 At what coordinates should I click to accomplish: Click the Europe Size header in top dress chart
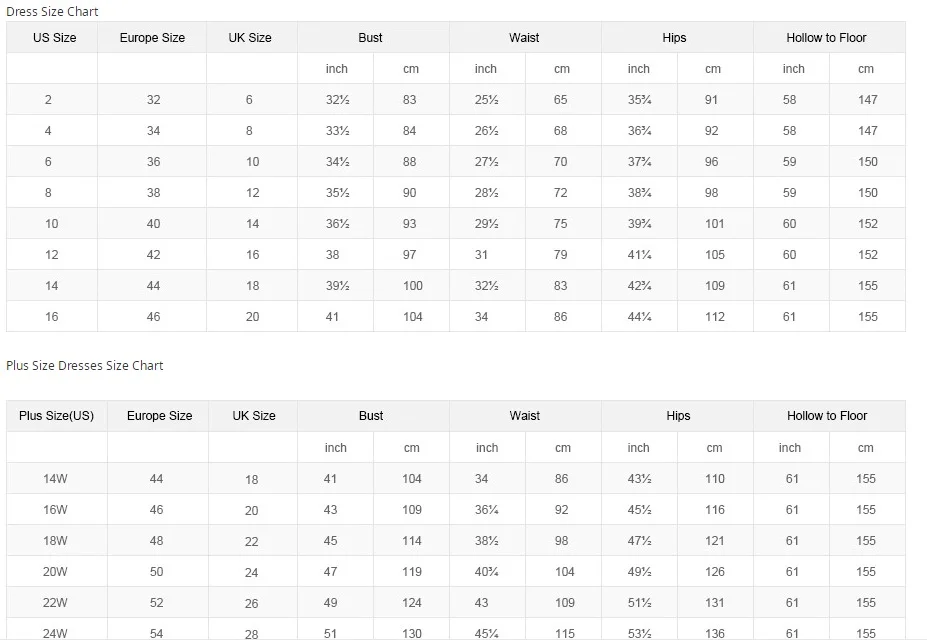(152, 38)
